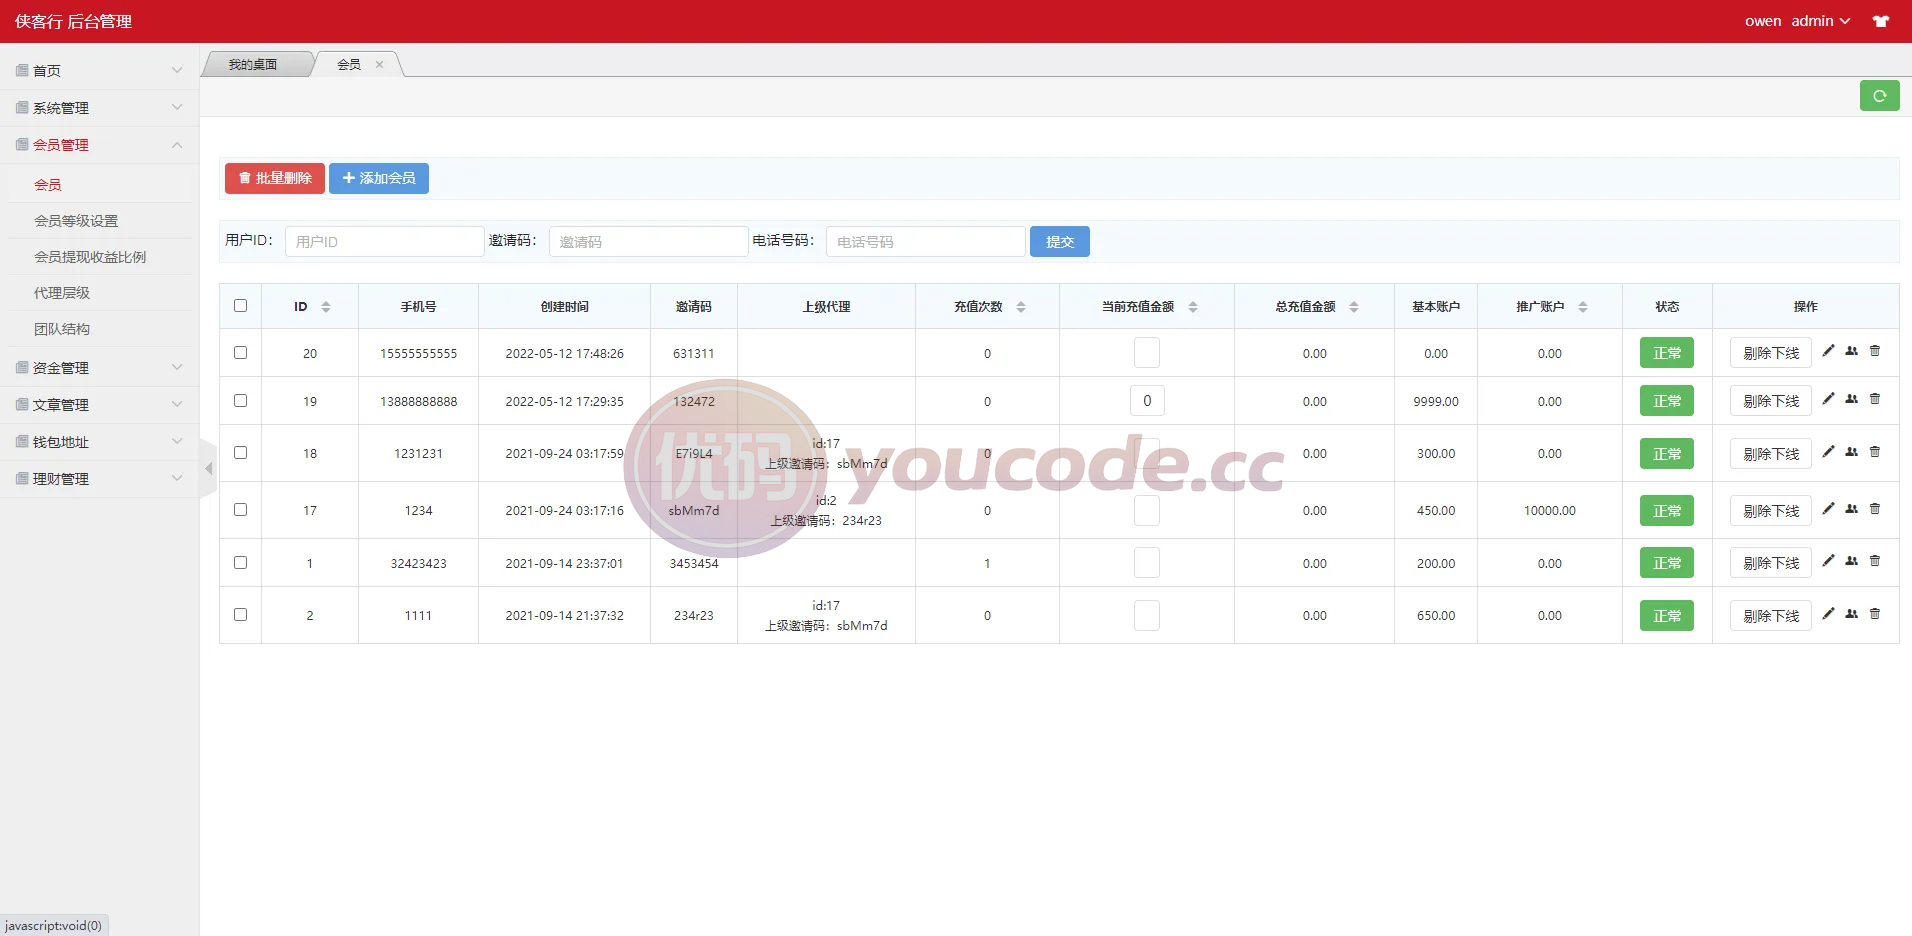Click the 电话号码 input field
The height and width of the screenshot is (936, 1912).
click(x=926, y=242)
